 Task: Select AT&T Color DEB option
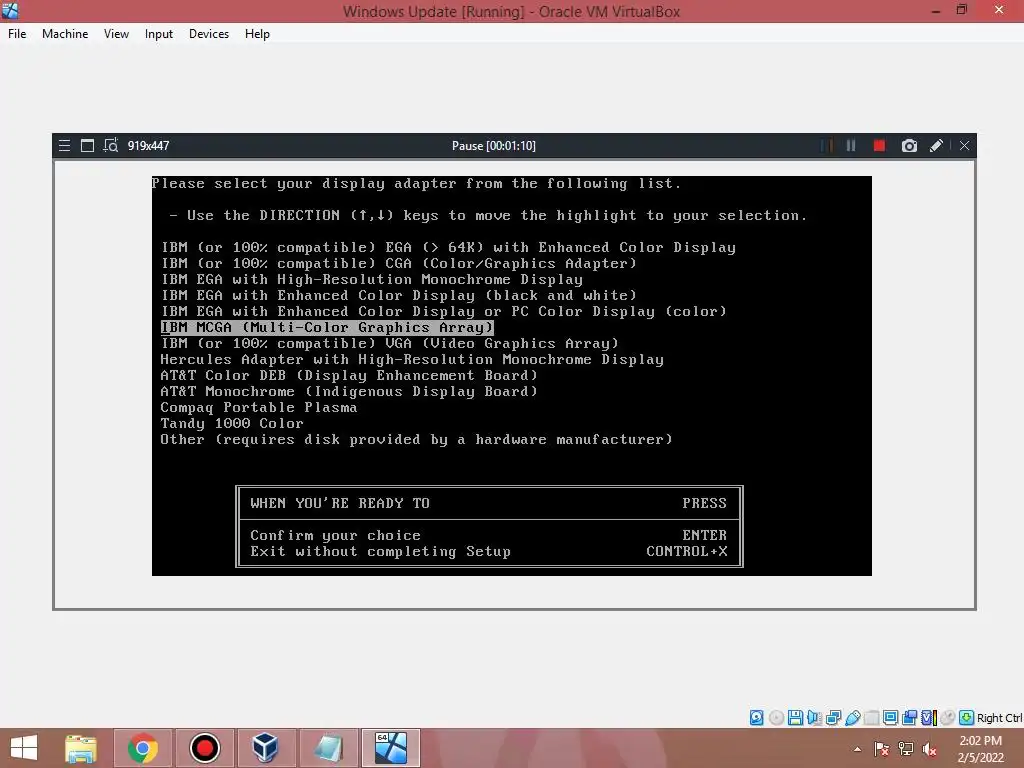(349, 376)
